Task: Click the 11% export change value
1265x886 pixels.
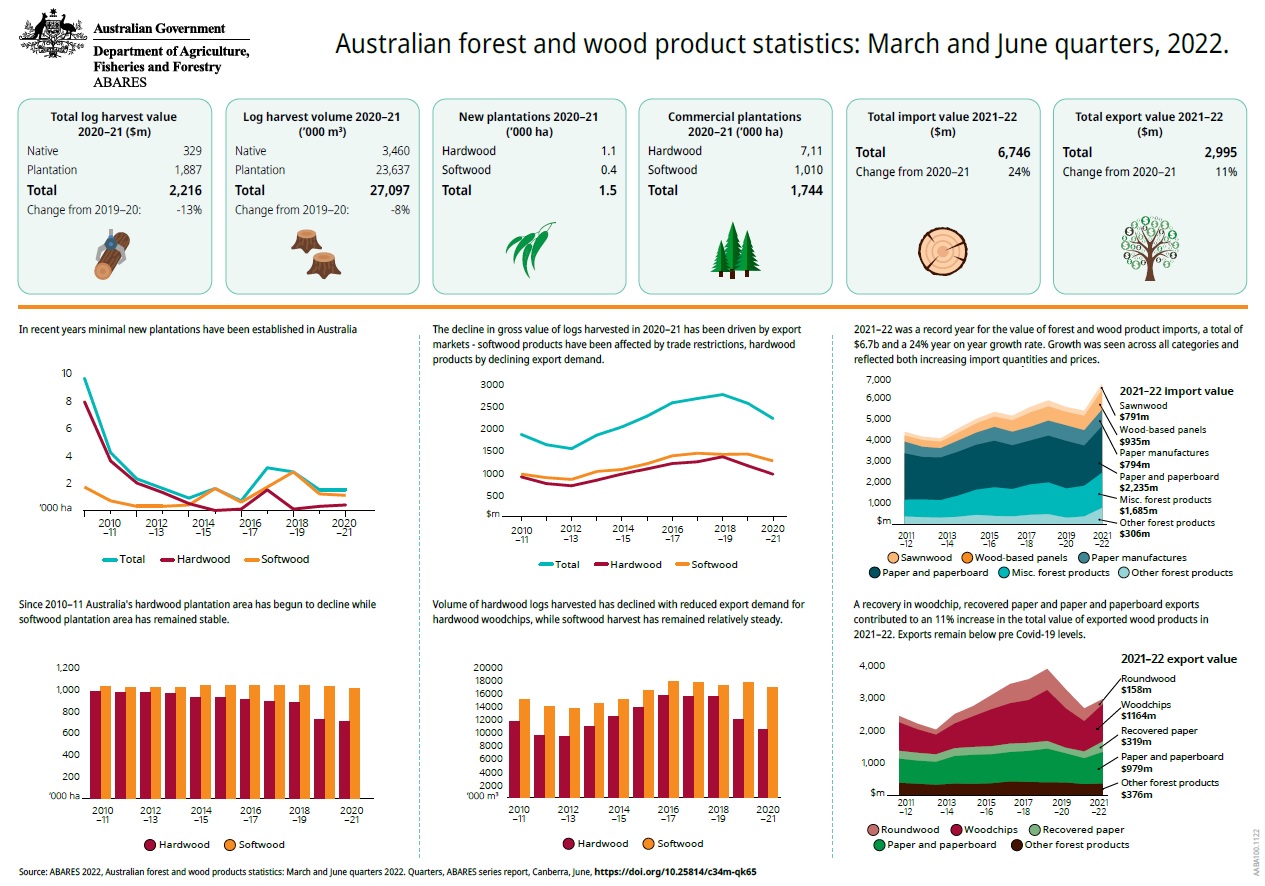Action: coord(1227,172)
